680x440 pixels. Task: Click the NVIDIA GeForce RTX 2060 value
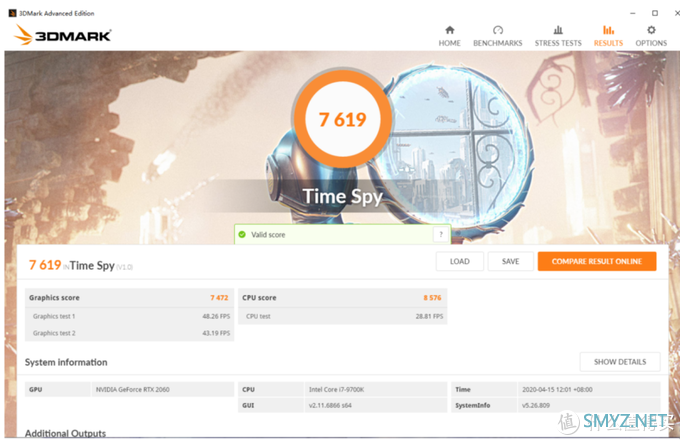pyautogui.click(x=133, y=390)
